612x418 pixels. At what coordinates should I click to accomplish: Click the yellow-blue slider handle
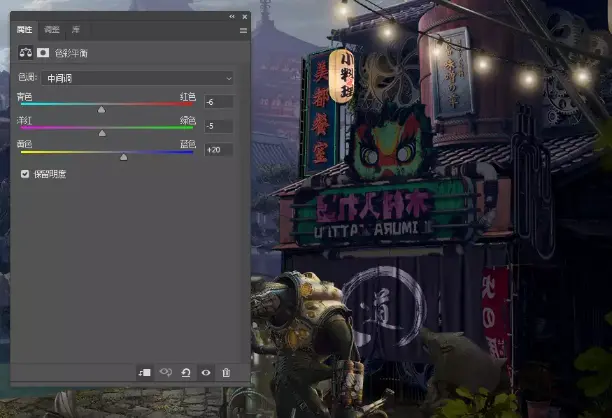[124, 157]
